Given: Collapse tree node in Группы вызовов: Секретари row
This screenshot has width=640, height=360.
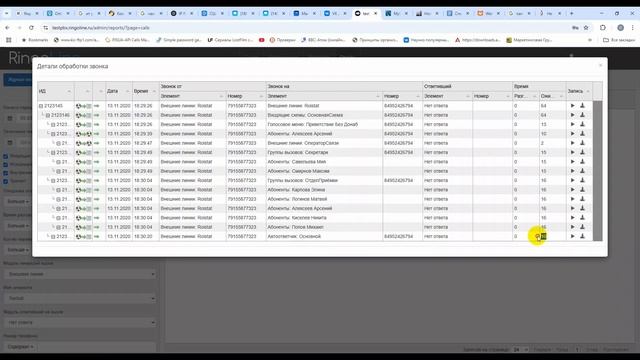Looking at the screenshot, I should tap(53, 153).
